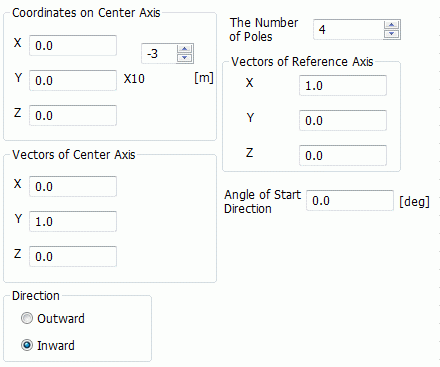Focus the Vectors of Center Axis Y field

coord(73,221)
